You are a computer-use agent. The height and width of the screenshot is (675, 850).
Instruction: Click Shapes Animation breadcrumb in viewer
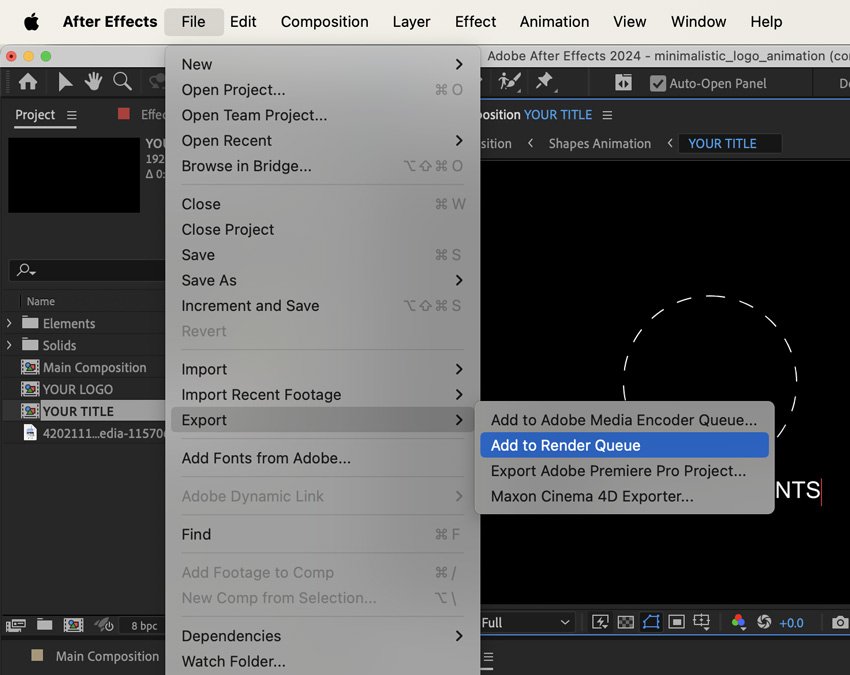[x=600, y=144]
